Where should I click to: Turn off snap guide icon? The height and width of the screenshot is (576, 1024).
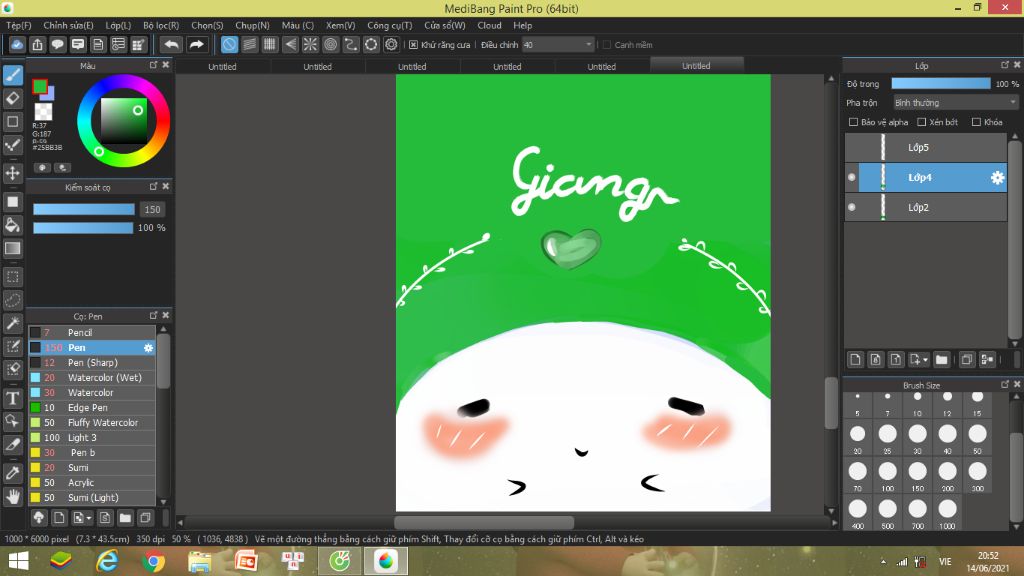(229, 44)
